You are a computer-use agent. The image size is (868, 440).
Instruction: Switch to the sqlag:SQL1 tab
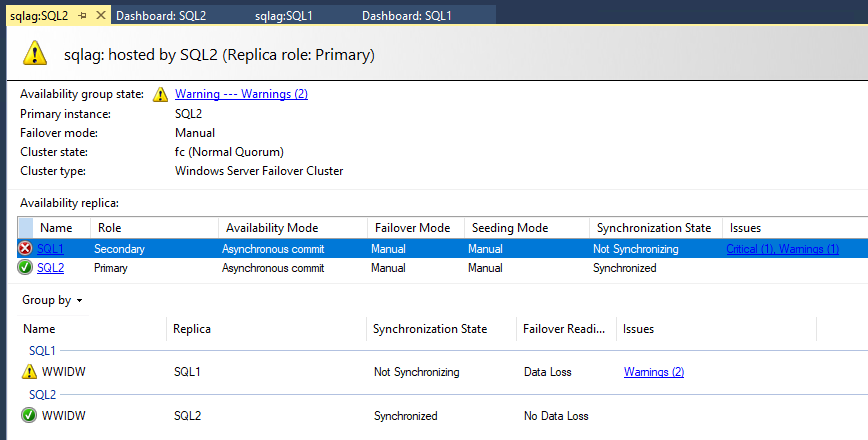point(283,16)
